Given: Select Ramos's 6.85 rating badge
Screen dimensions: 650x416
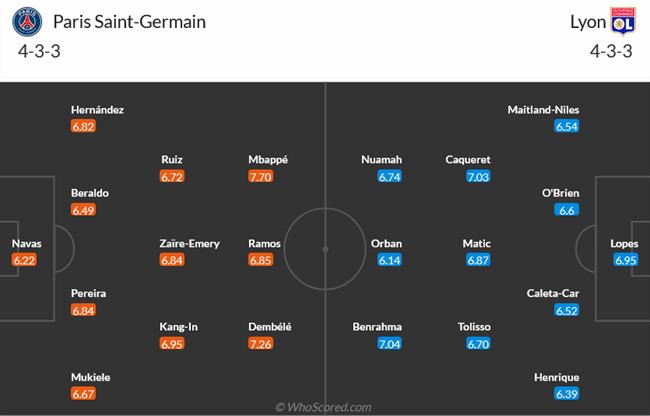Looking at the screenshot, I should point(263,260).
